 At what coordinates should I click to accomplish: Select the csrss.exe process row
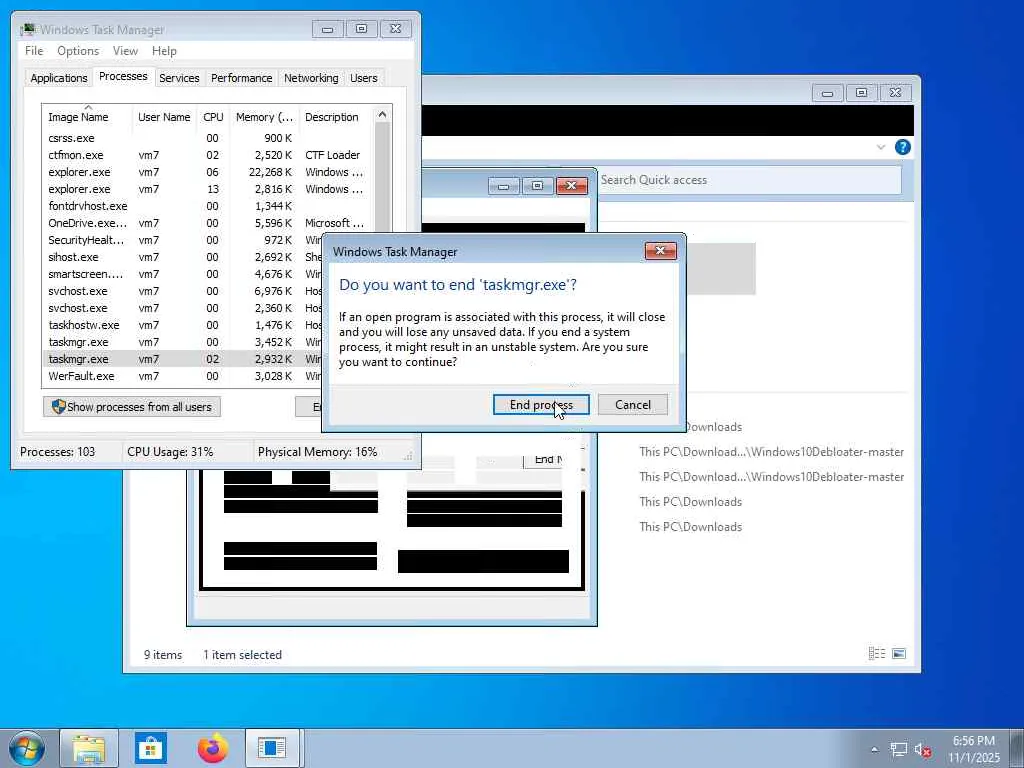[x=208, y=138]
